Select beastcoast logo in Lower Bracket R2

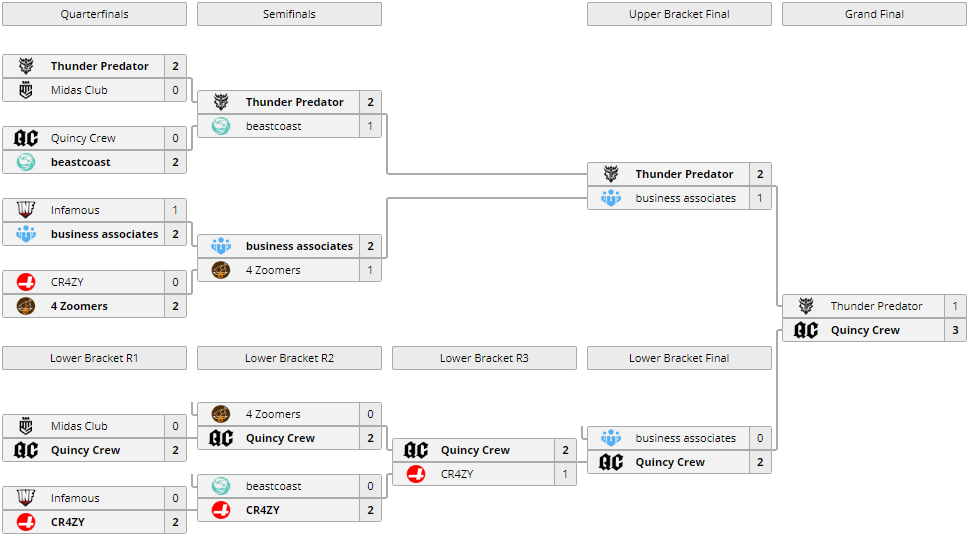[221, 486]
